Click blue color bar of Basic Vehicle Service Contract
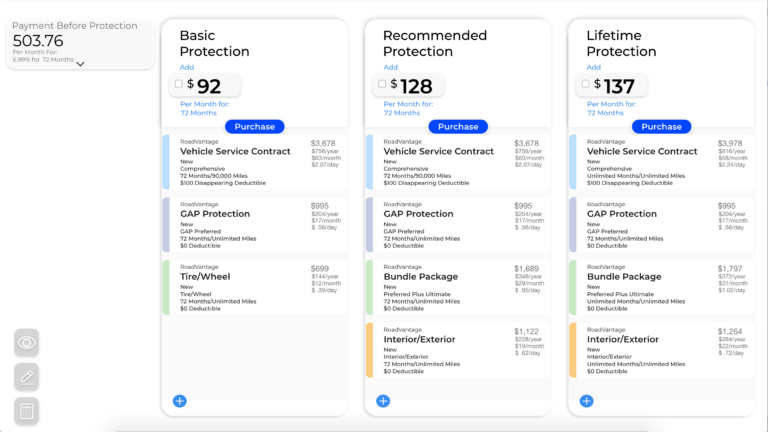Image resolution: width=768 pixels, height=432 pixels. click(166, 162)
